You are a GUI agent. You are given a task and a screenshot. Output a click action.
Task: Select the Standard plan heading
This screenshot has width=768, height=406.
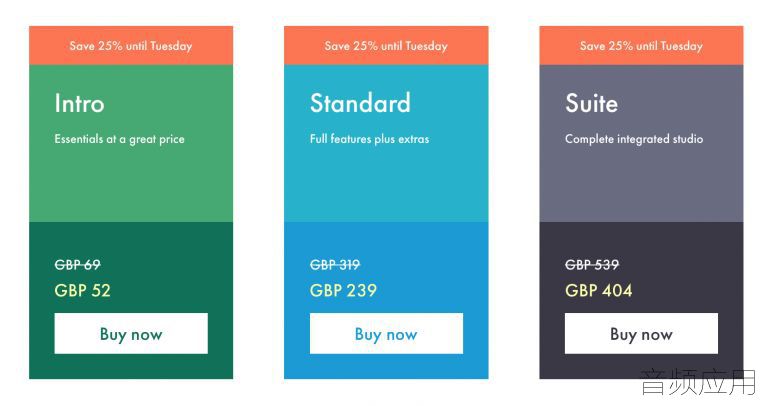coord(360,103)
